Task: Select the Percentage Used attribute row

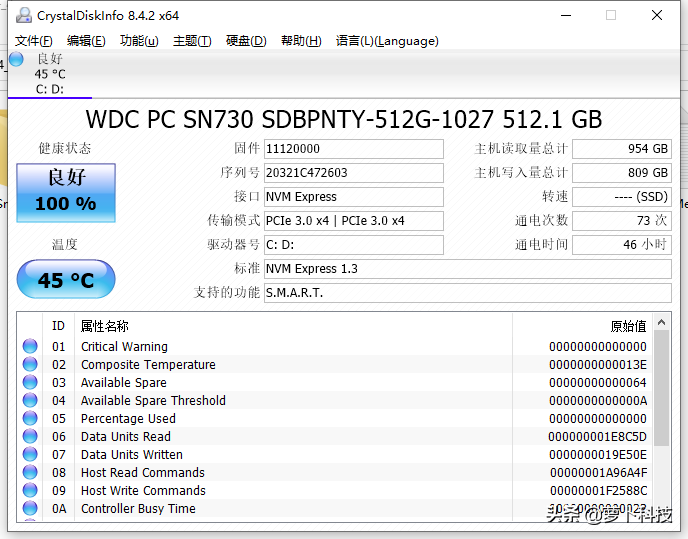Action: 335,418
